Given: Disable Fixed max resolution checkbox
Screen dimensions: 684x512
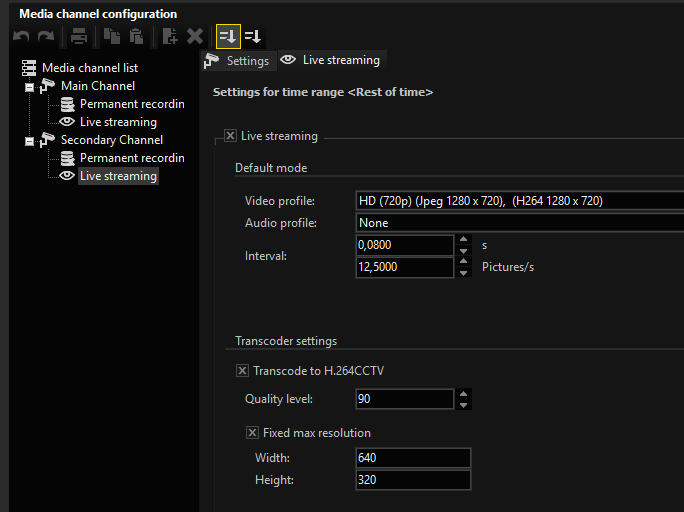Looking at the screenshot, I should point(252,433).
